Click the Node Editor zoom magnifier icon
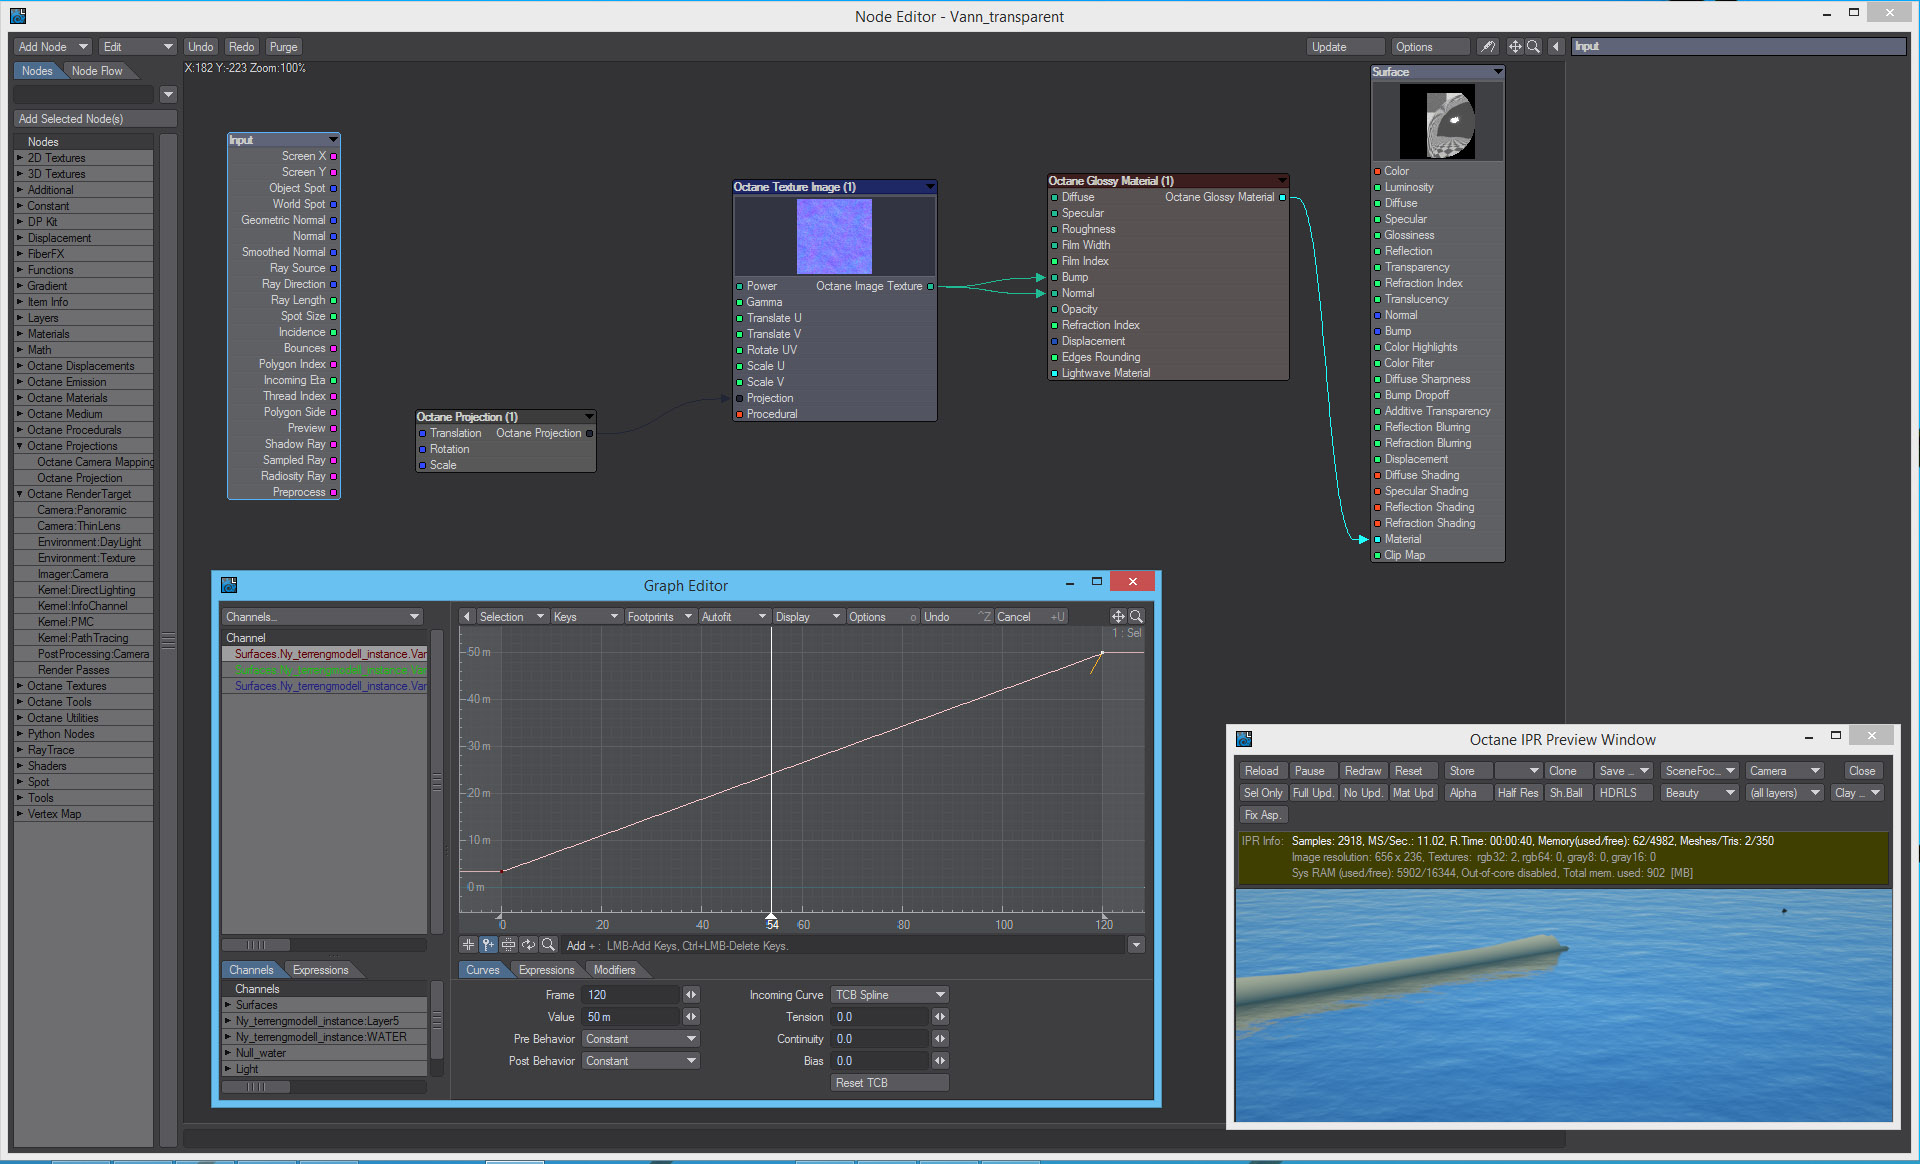The image size is (1920, 1164). [1533, 47]
